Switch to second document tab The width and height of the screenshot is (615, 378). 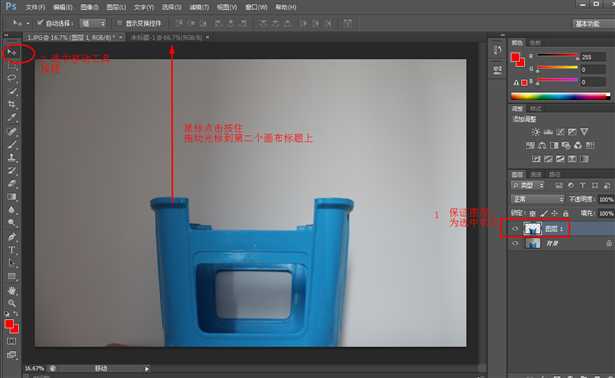[167, 37]
